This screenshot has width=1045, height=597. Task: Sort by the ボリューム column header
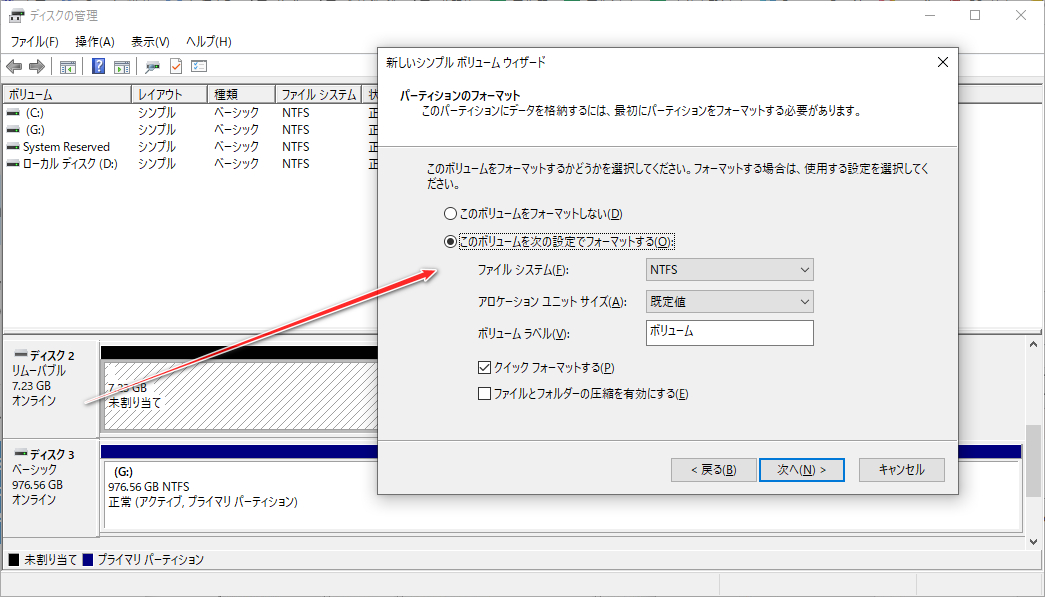[67, 95]
